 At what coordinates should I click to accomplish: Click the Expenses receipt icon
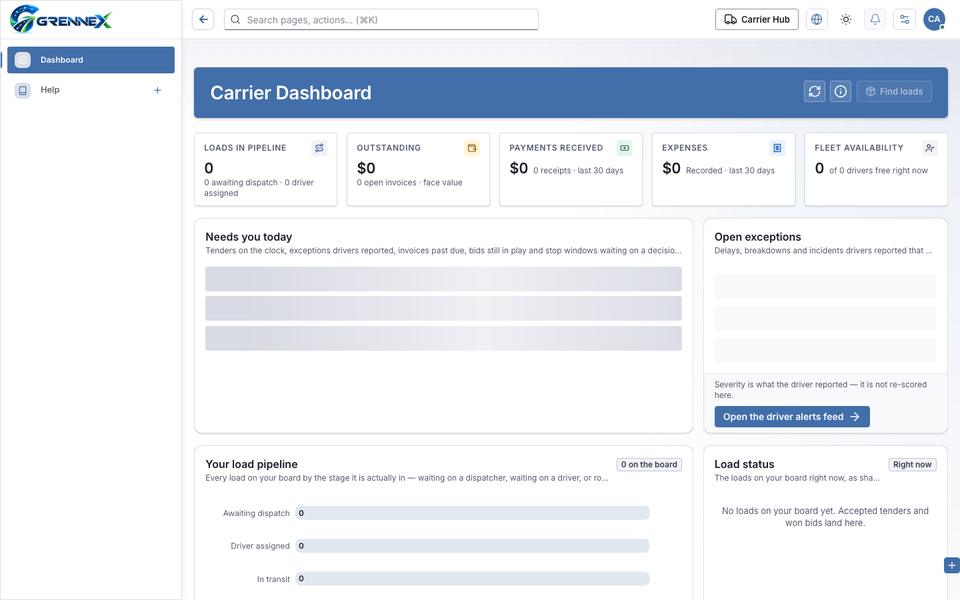(777, 148)
